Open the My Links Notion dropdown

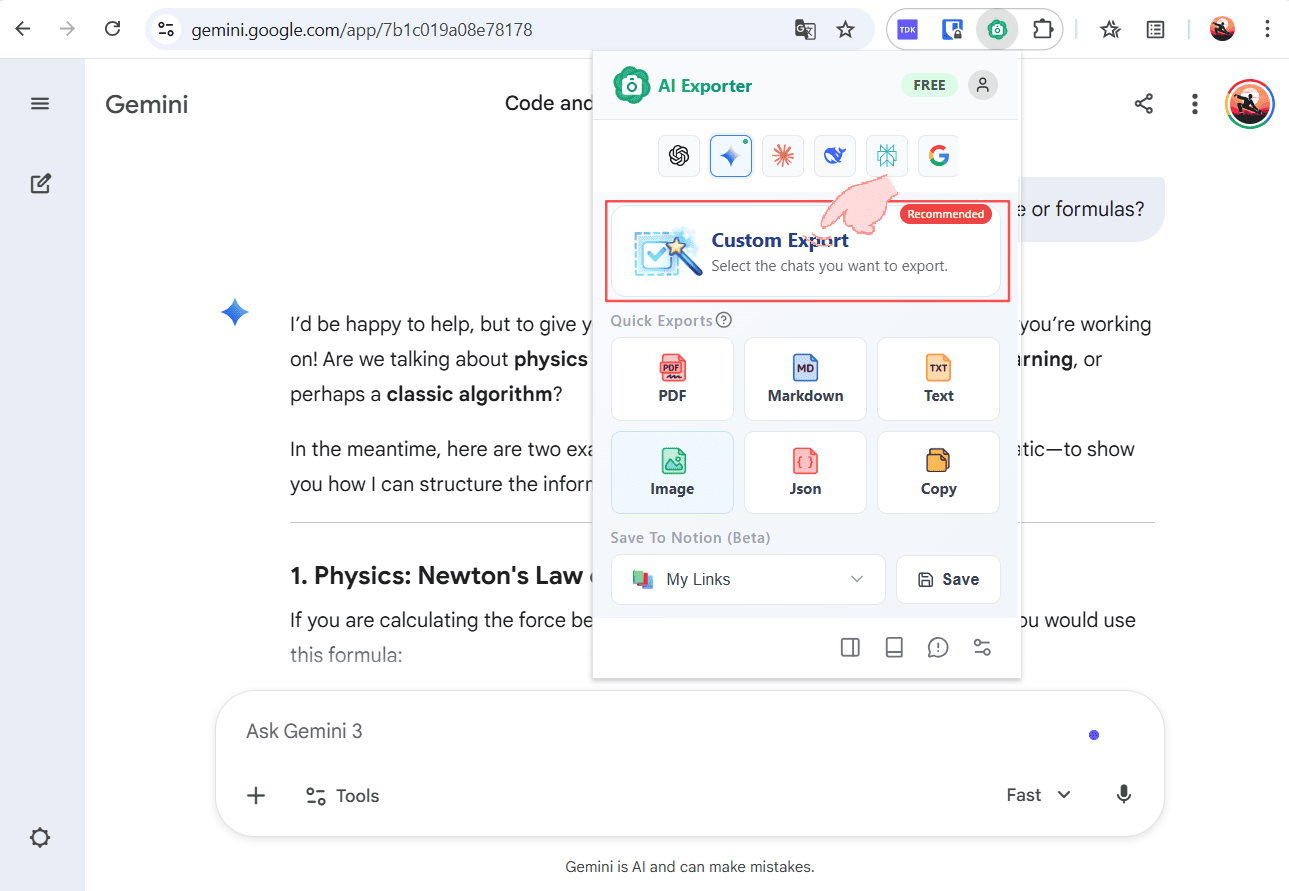(x=748, y=579)
